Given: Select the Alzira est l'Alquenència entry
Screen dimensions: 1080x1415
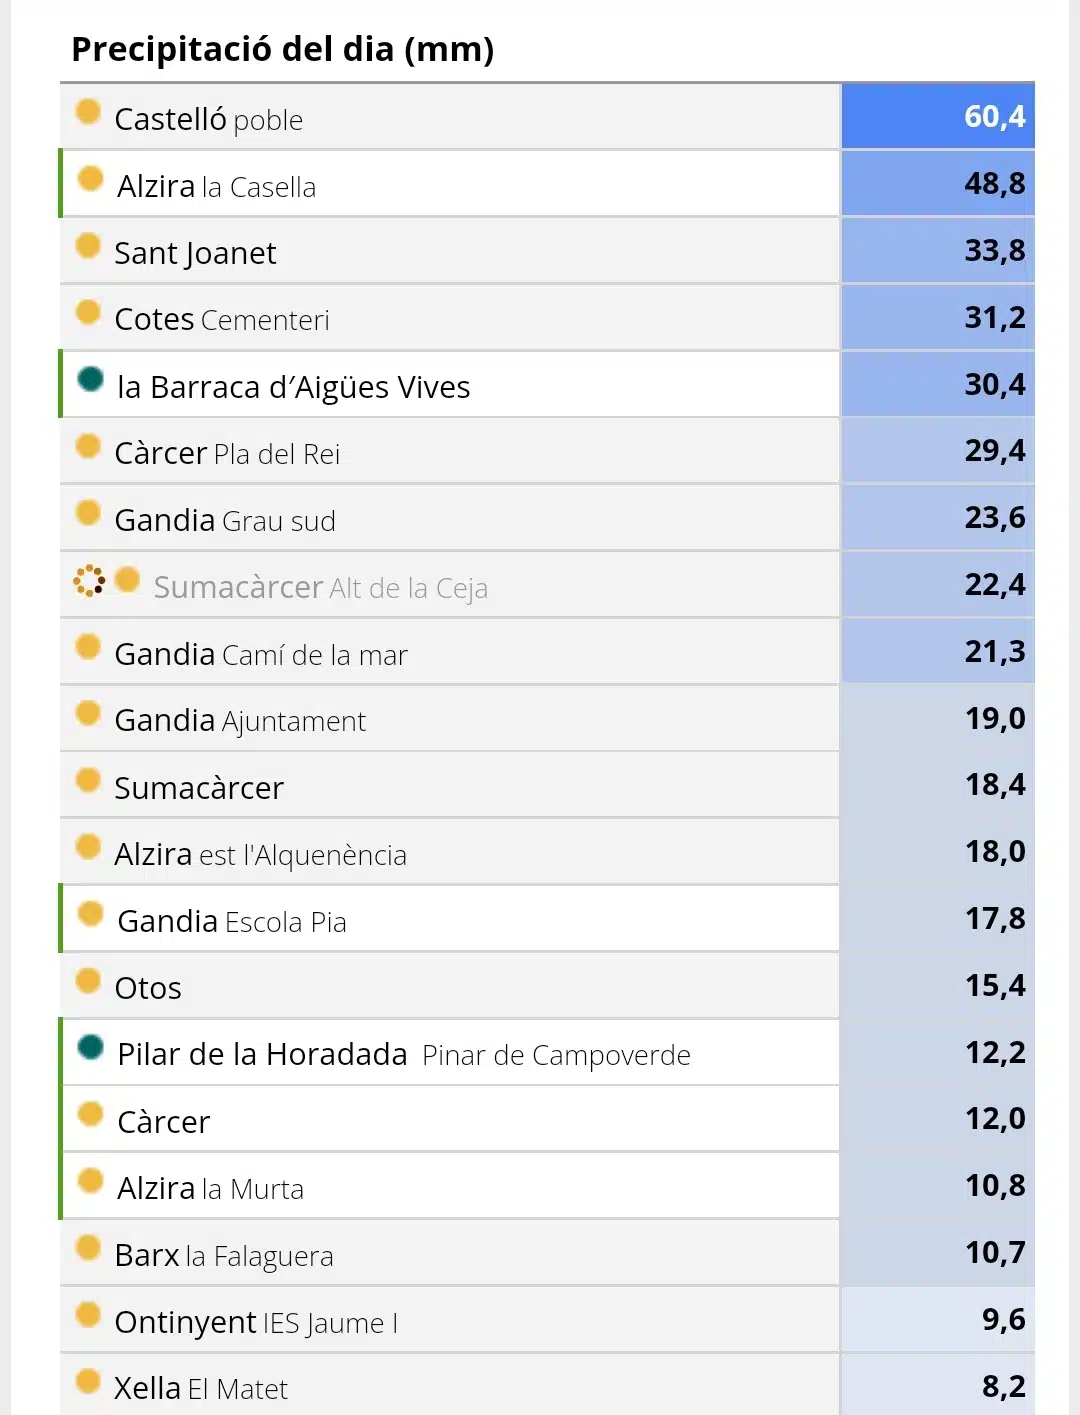Looking at the screenshot, I should pos(449,852).
